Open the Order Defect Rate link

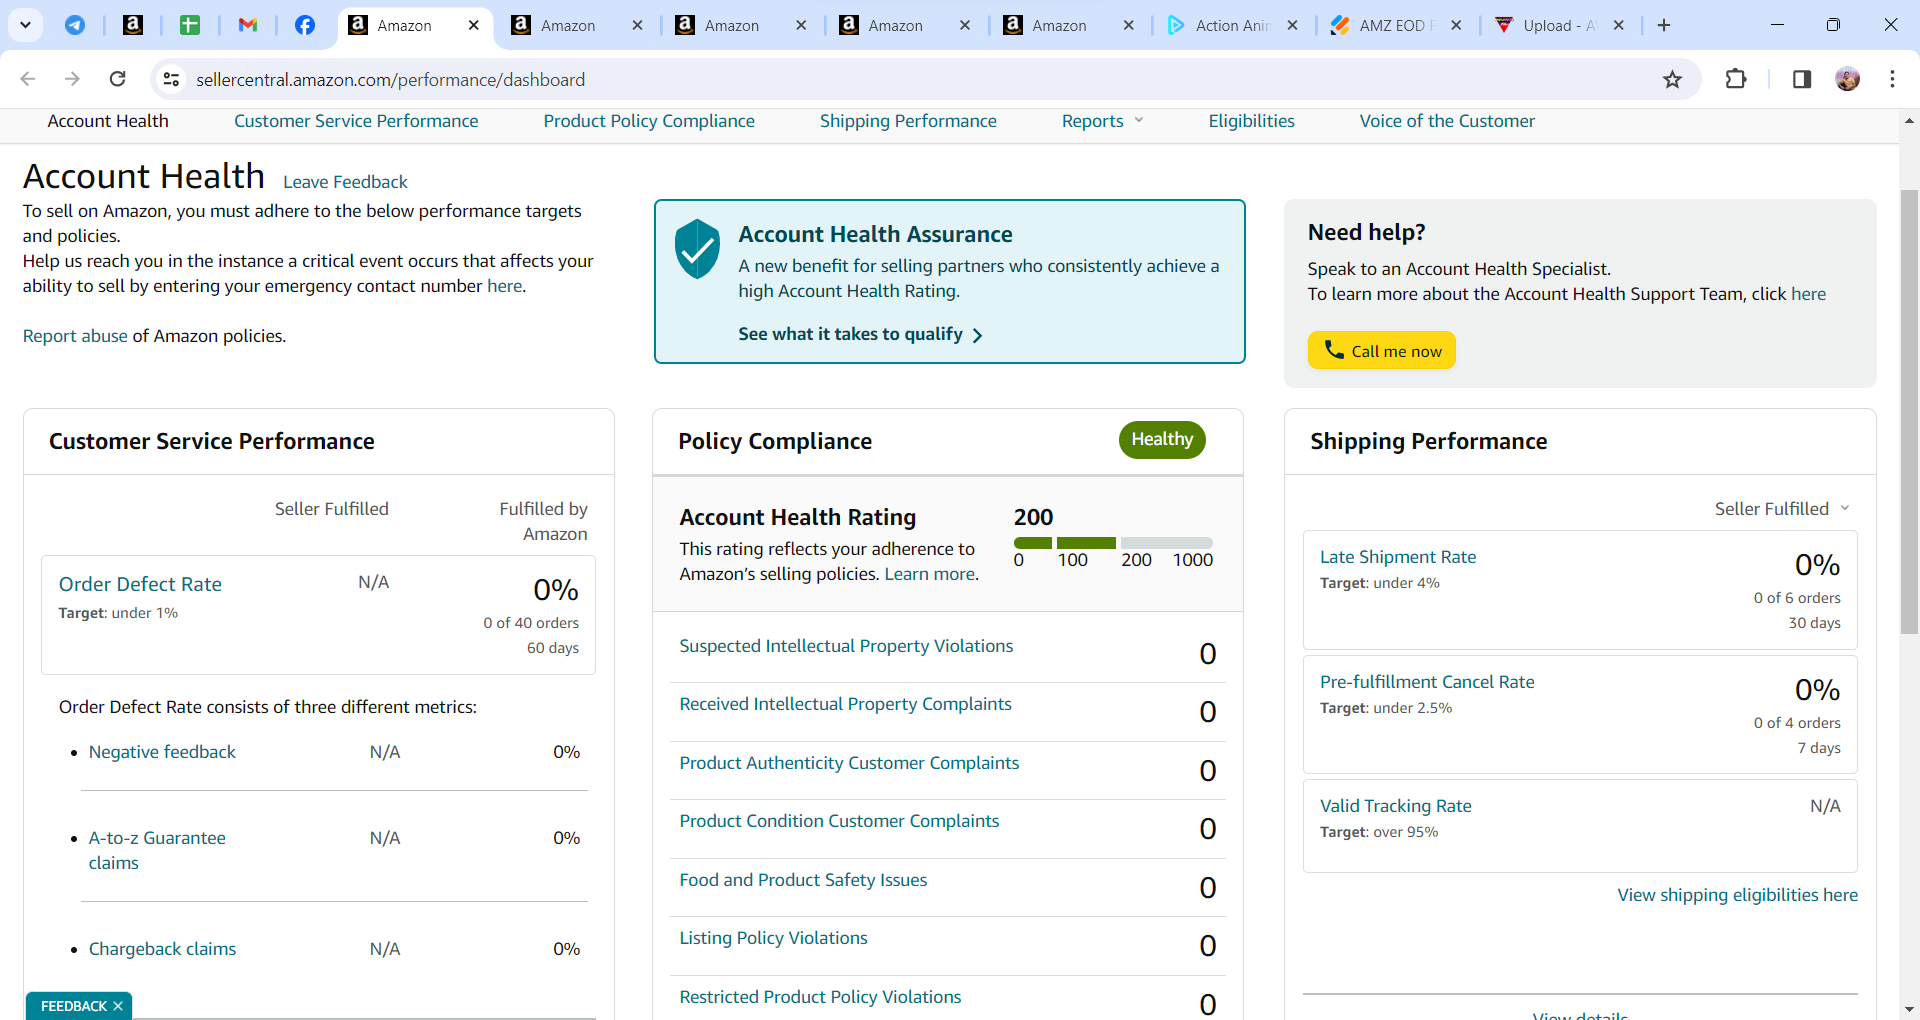[140, 584]
